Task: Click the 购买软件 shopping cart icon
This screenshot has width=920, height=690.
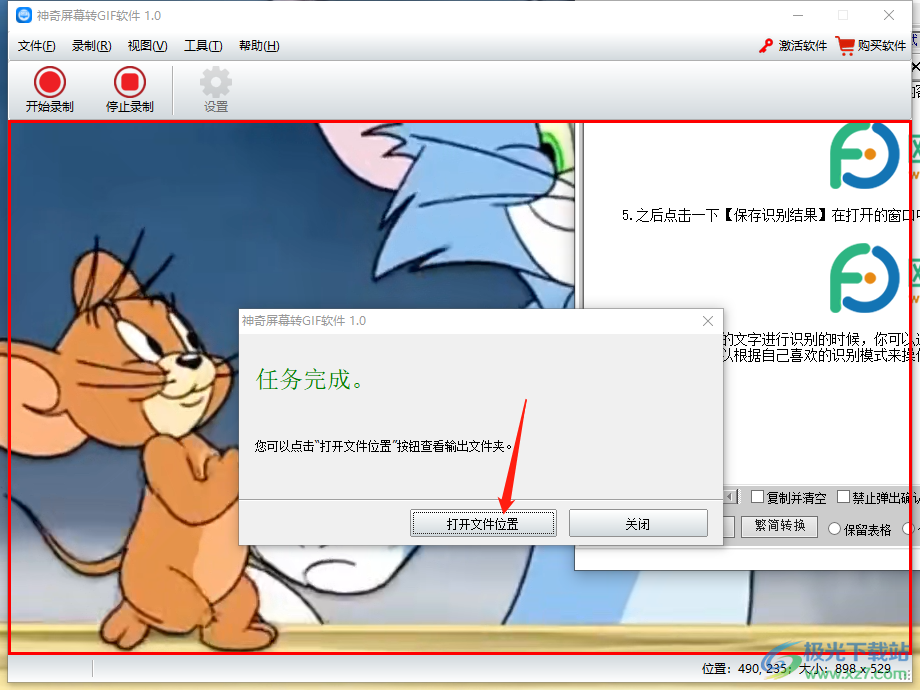Action: pos(845,46)
